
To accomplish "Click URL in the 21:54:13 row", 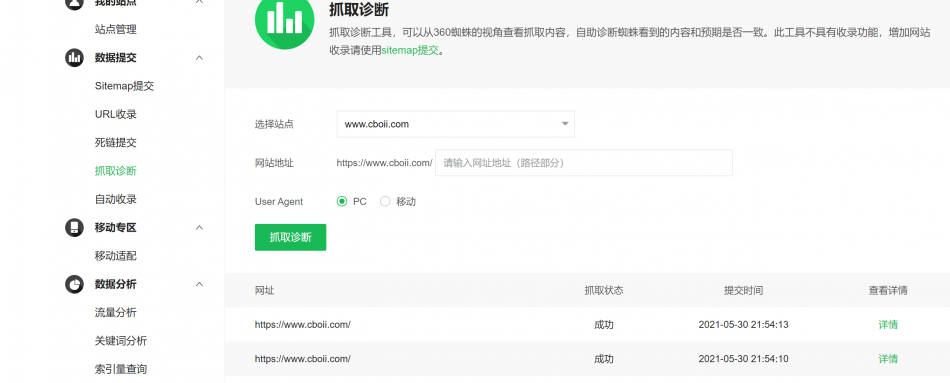I will click(303, 324).
